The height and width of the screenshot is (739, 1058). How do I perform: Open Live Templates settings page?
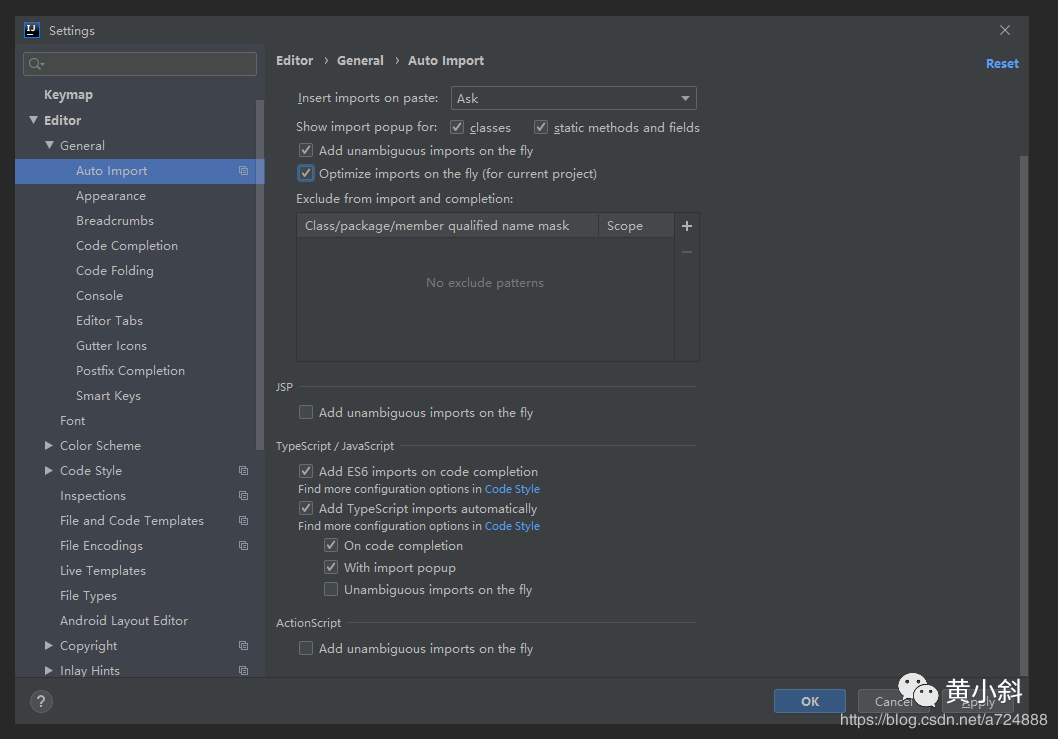[x=103, y=570]
